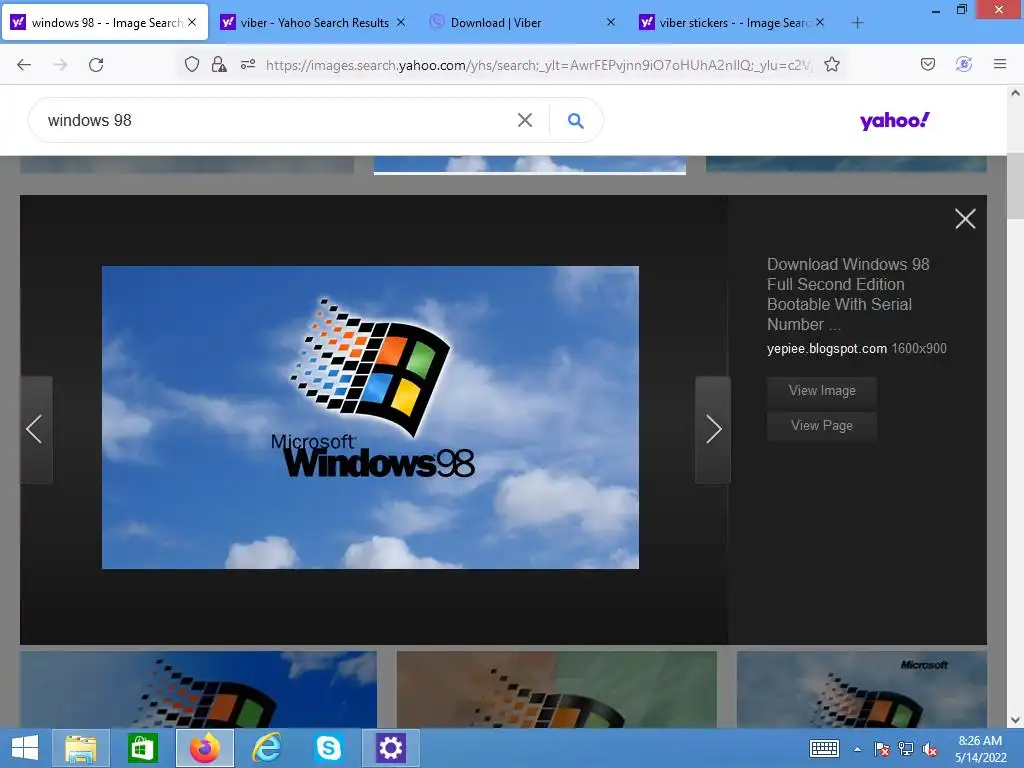Image resolution: width=1024 pixels, height=768 pixels.
Task: Click the browser forward arrow
Action: click(x=60, y=65)
